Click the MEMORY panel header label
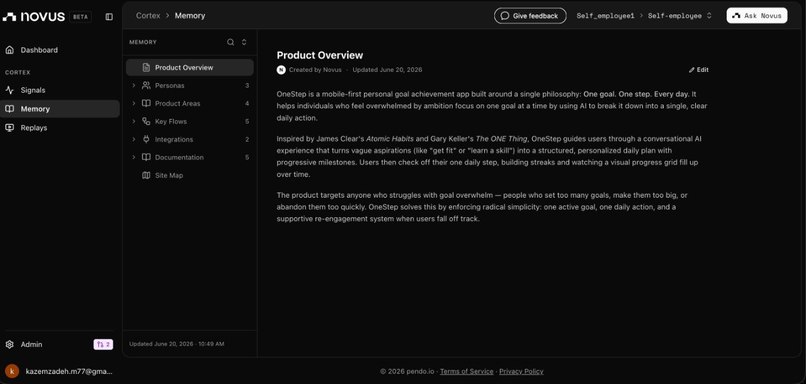This screenshot has width=806, height=384. point(143,42)
